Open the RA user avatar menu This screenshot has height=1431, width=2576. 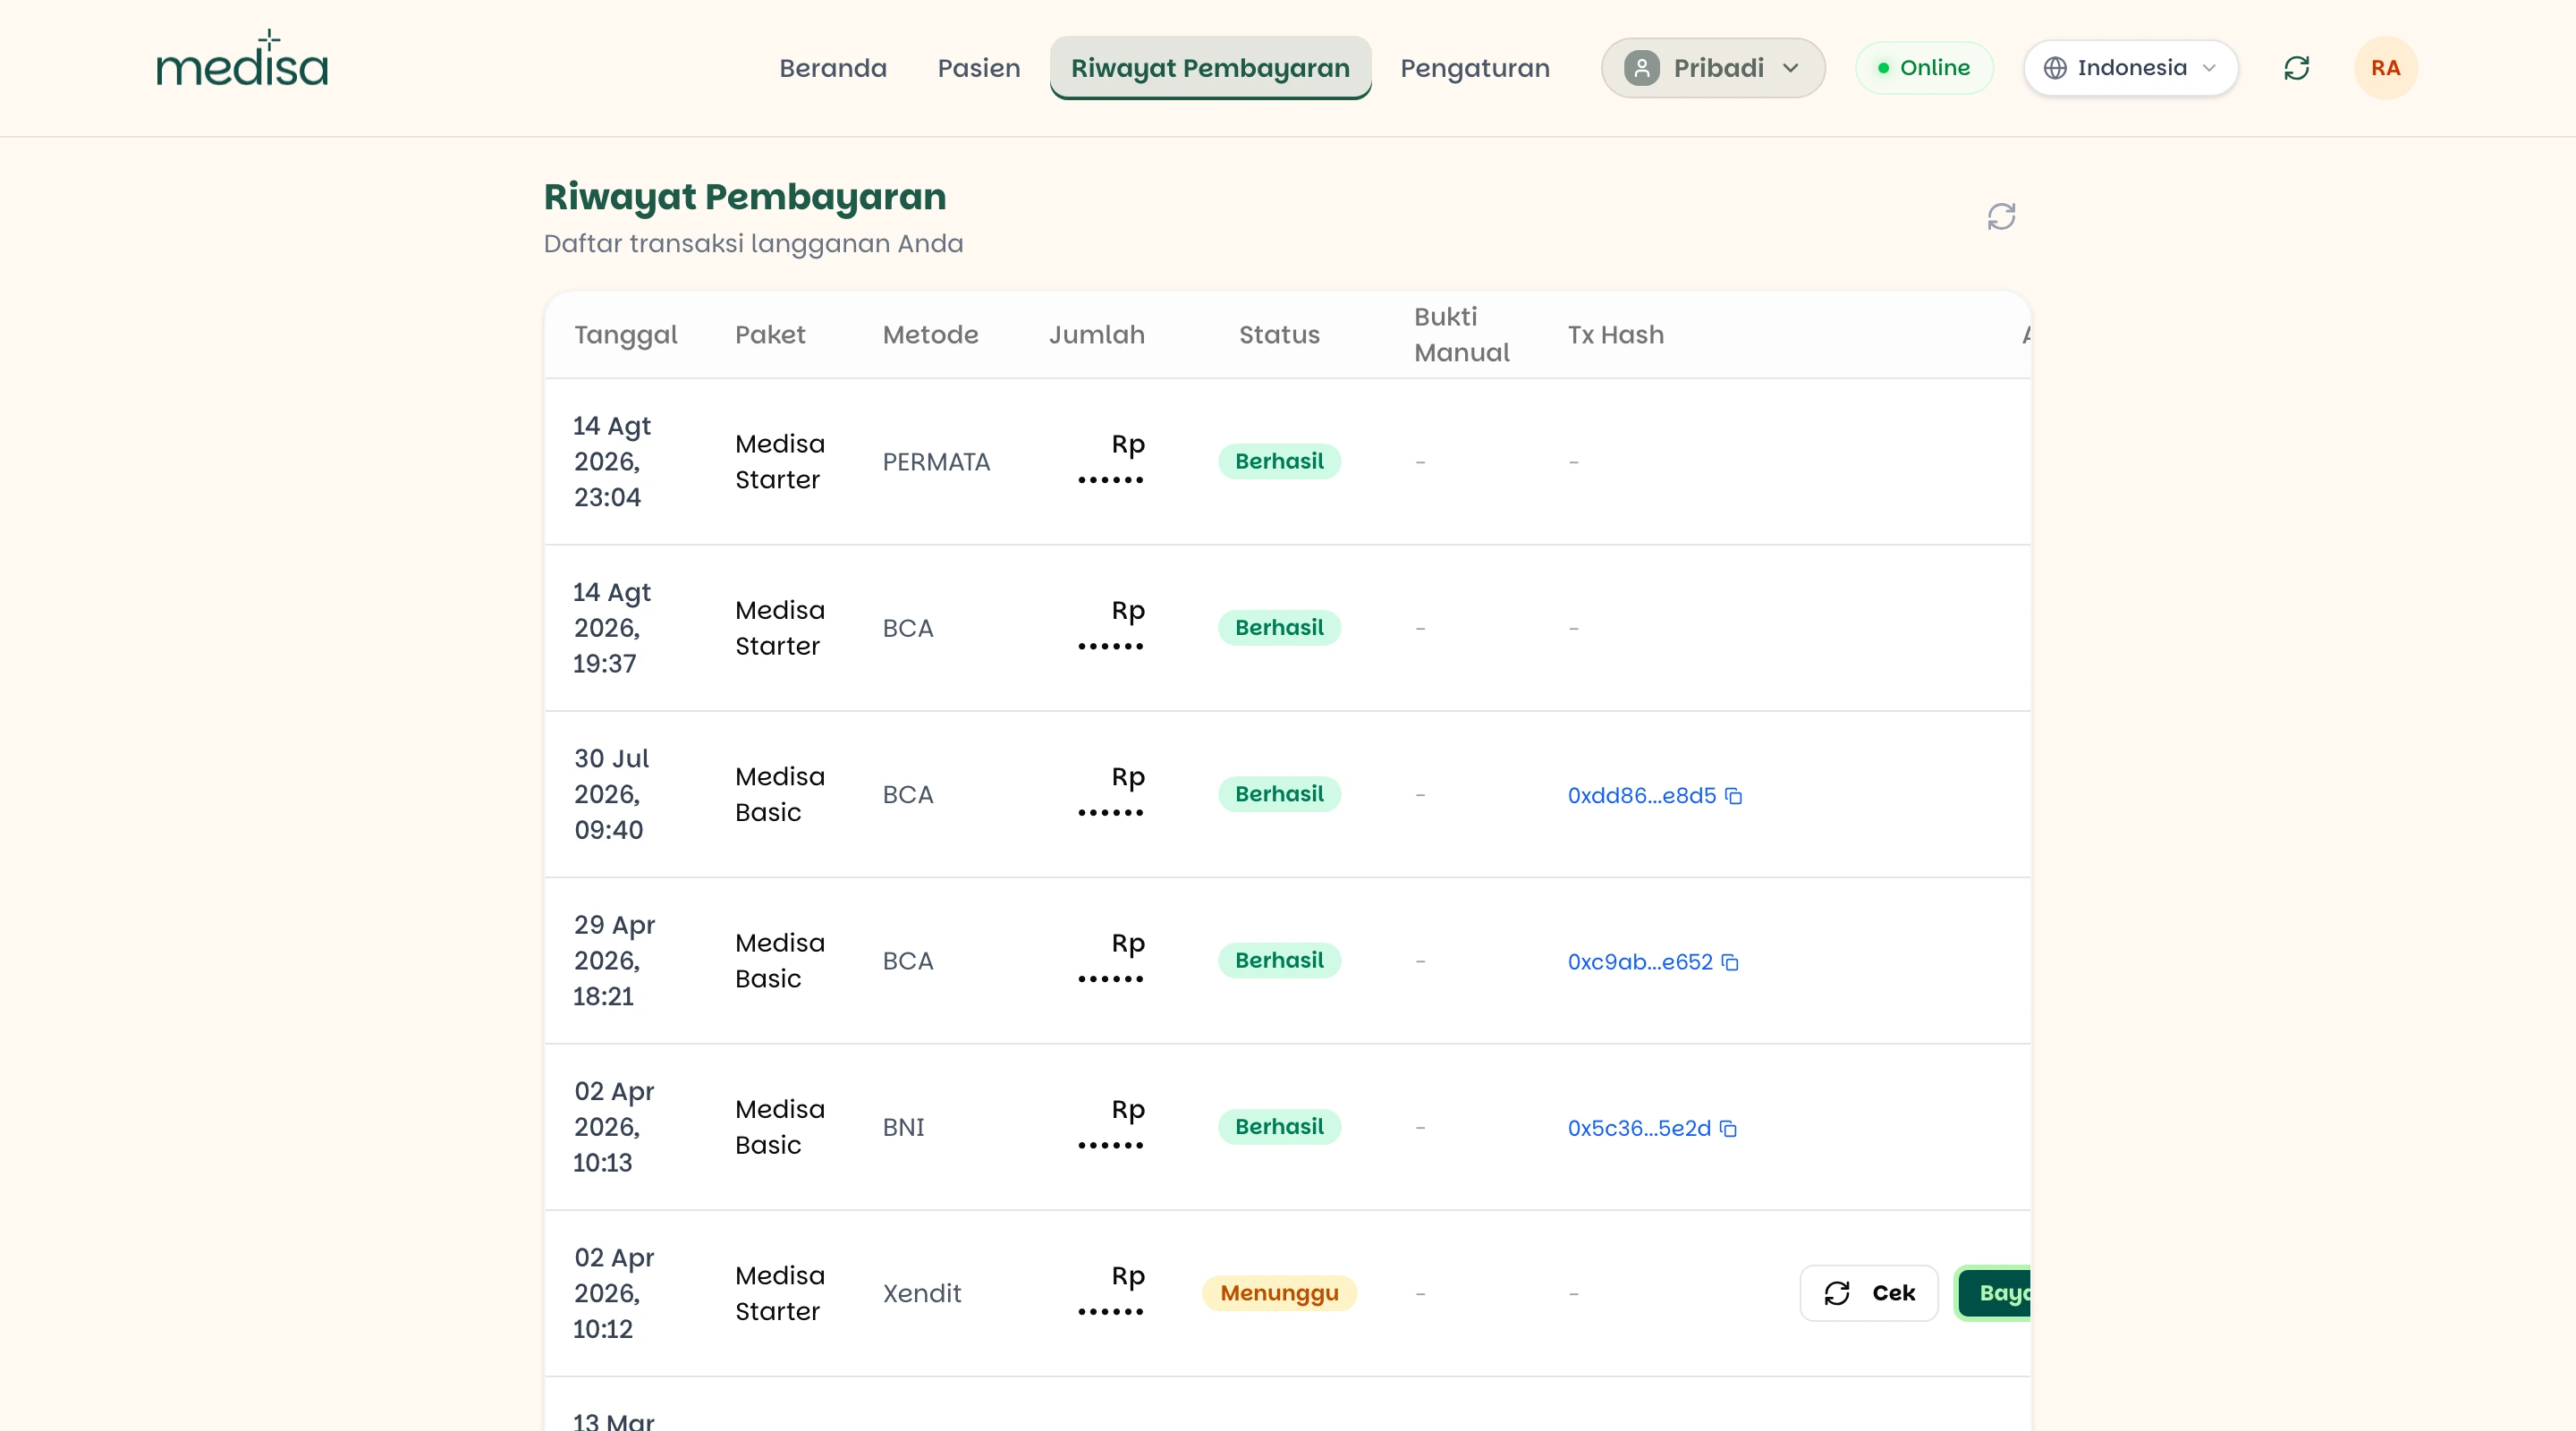(x=2385, y=68)
